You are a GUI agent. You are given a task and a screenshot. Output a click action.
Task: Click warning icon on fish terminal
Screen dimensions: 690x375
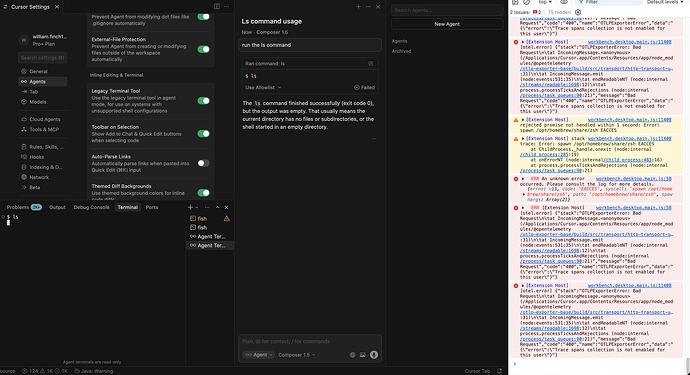(227, 219)
